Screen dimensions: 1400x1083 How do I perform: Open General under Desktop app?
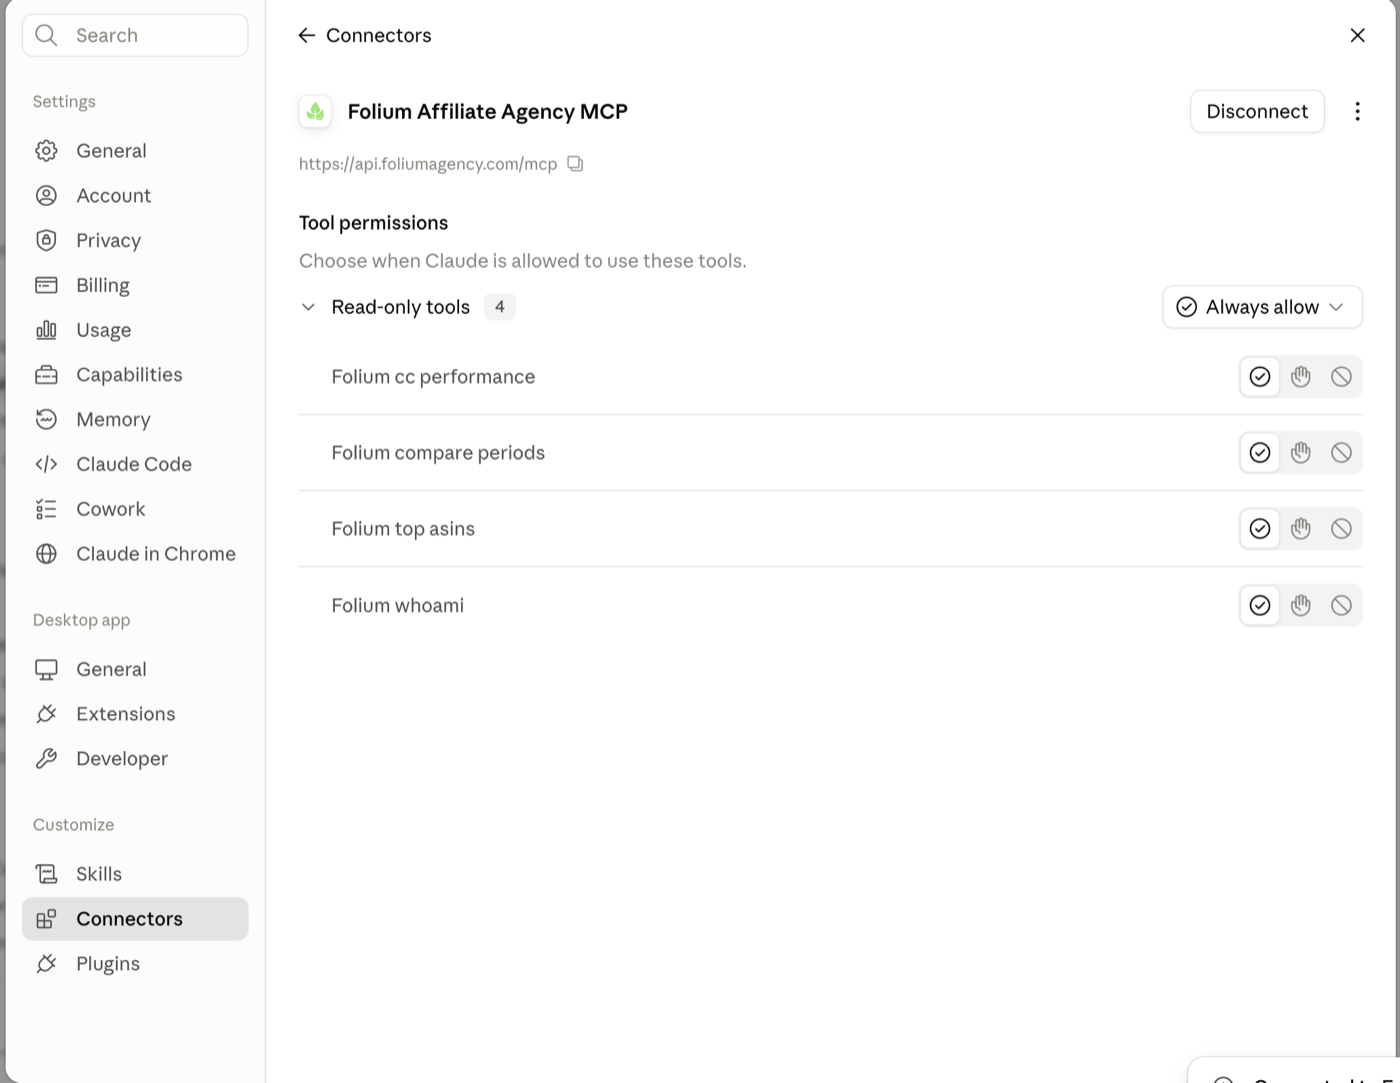(x=135, y=669)
